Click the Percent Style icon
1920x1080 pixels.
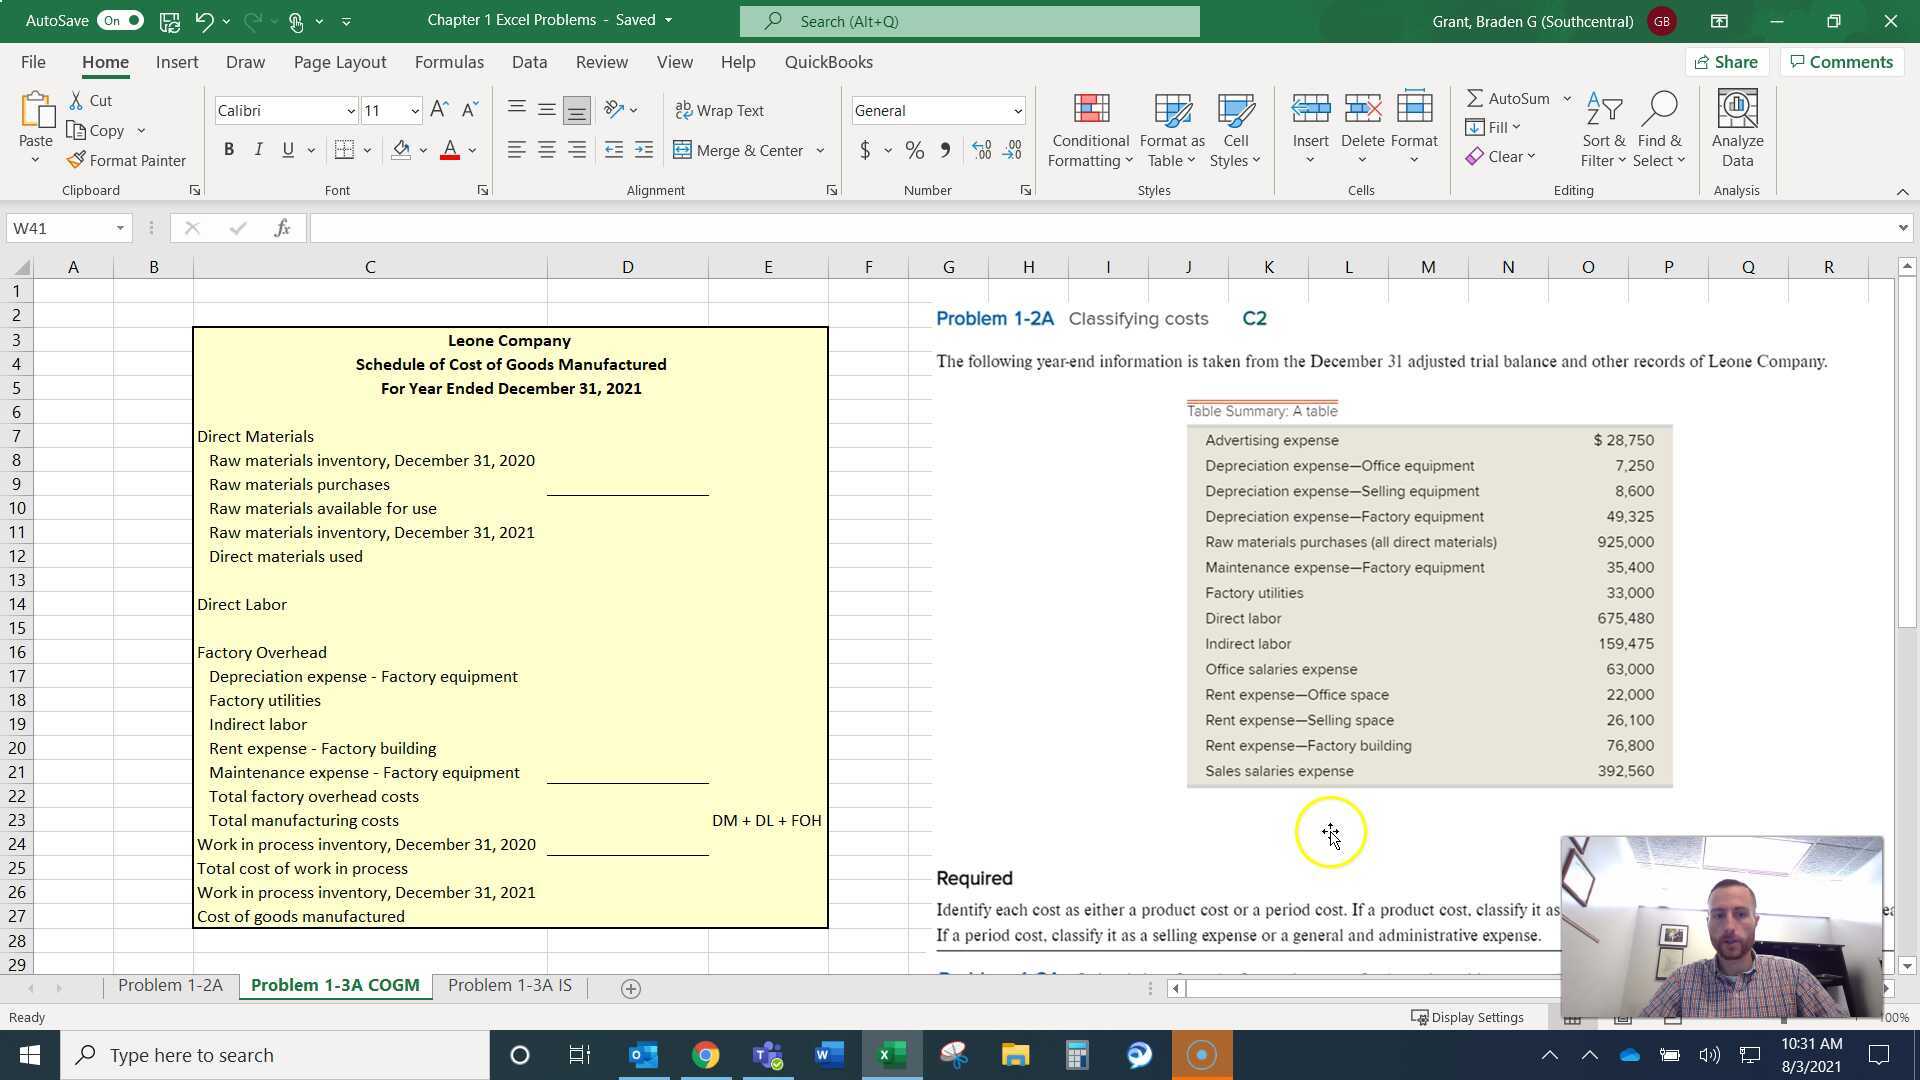click(x=913, y=149)
